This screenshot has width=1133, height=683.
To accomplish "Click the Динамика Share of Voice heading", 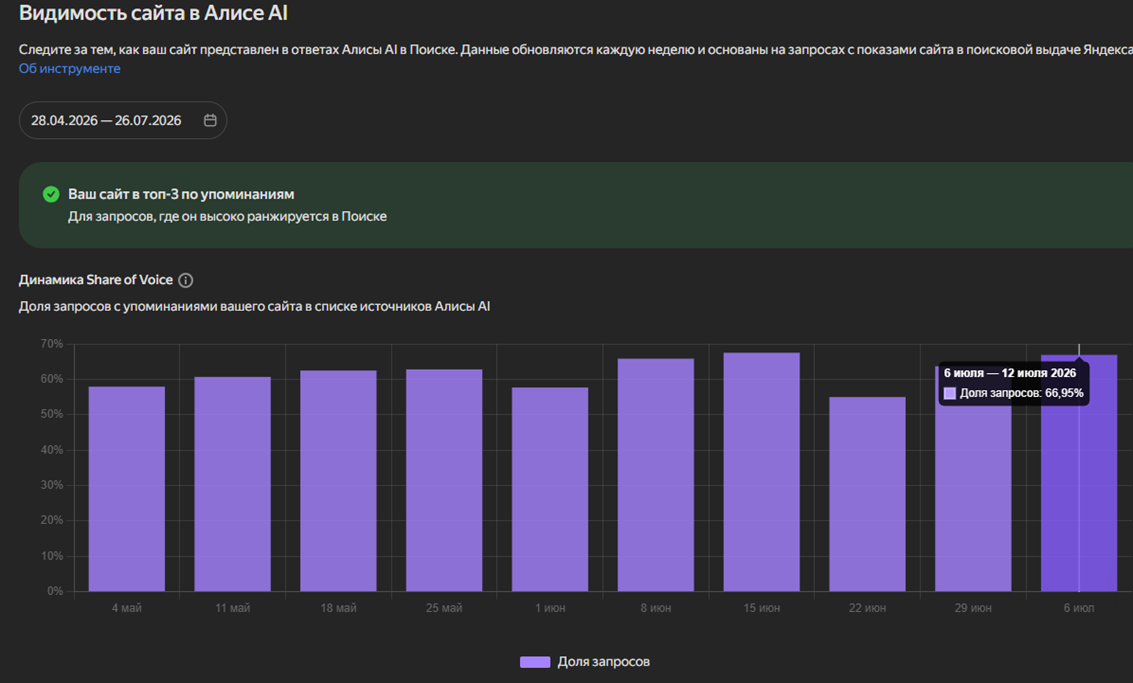I will (95, 280).
